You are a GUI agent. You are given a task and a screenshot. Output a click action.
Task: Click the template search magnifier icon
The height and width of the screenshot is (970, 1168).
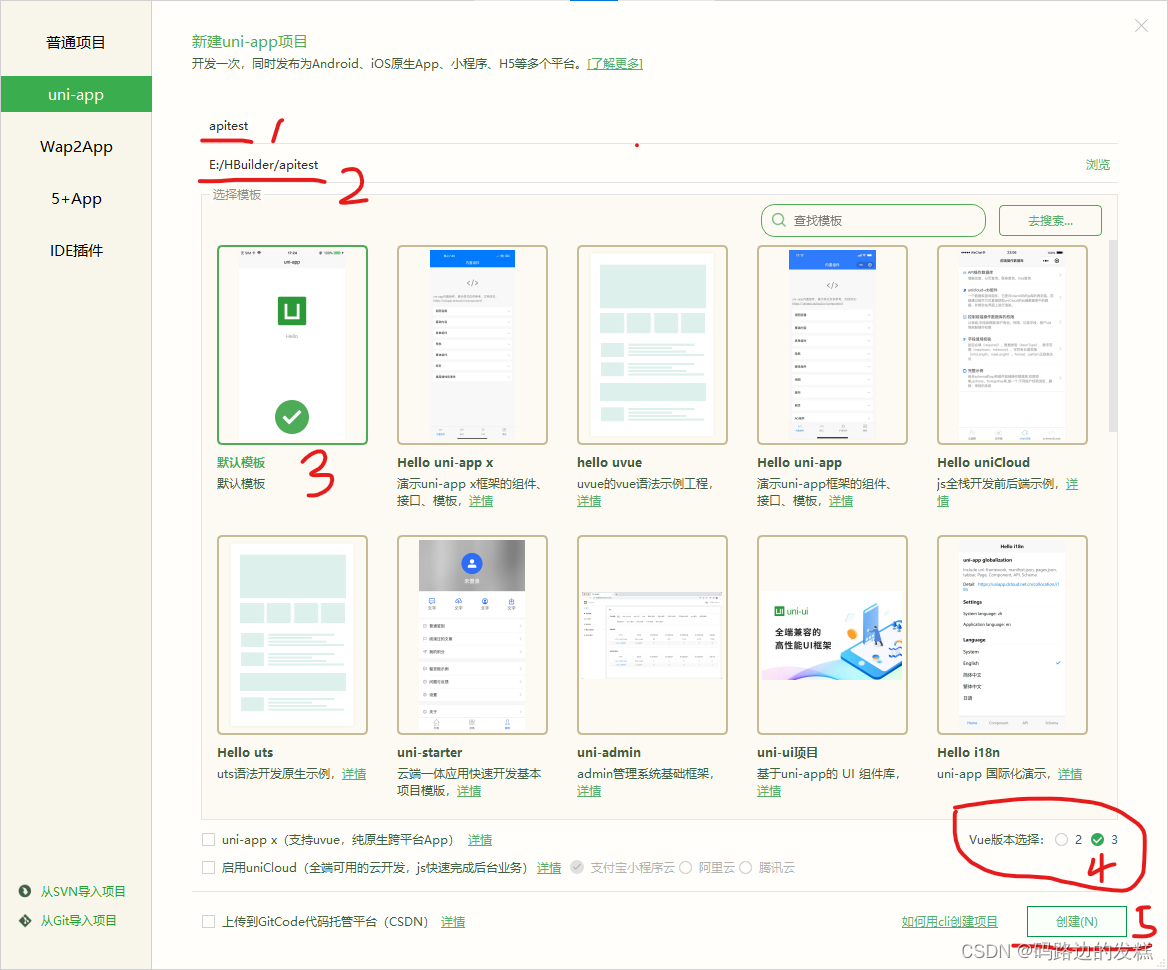[x=778, y=221]
